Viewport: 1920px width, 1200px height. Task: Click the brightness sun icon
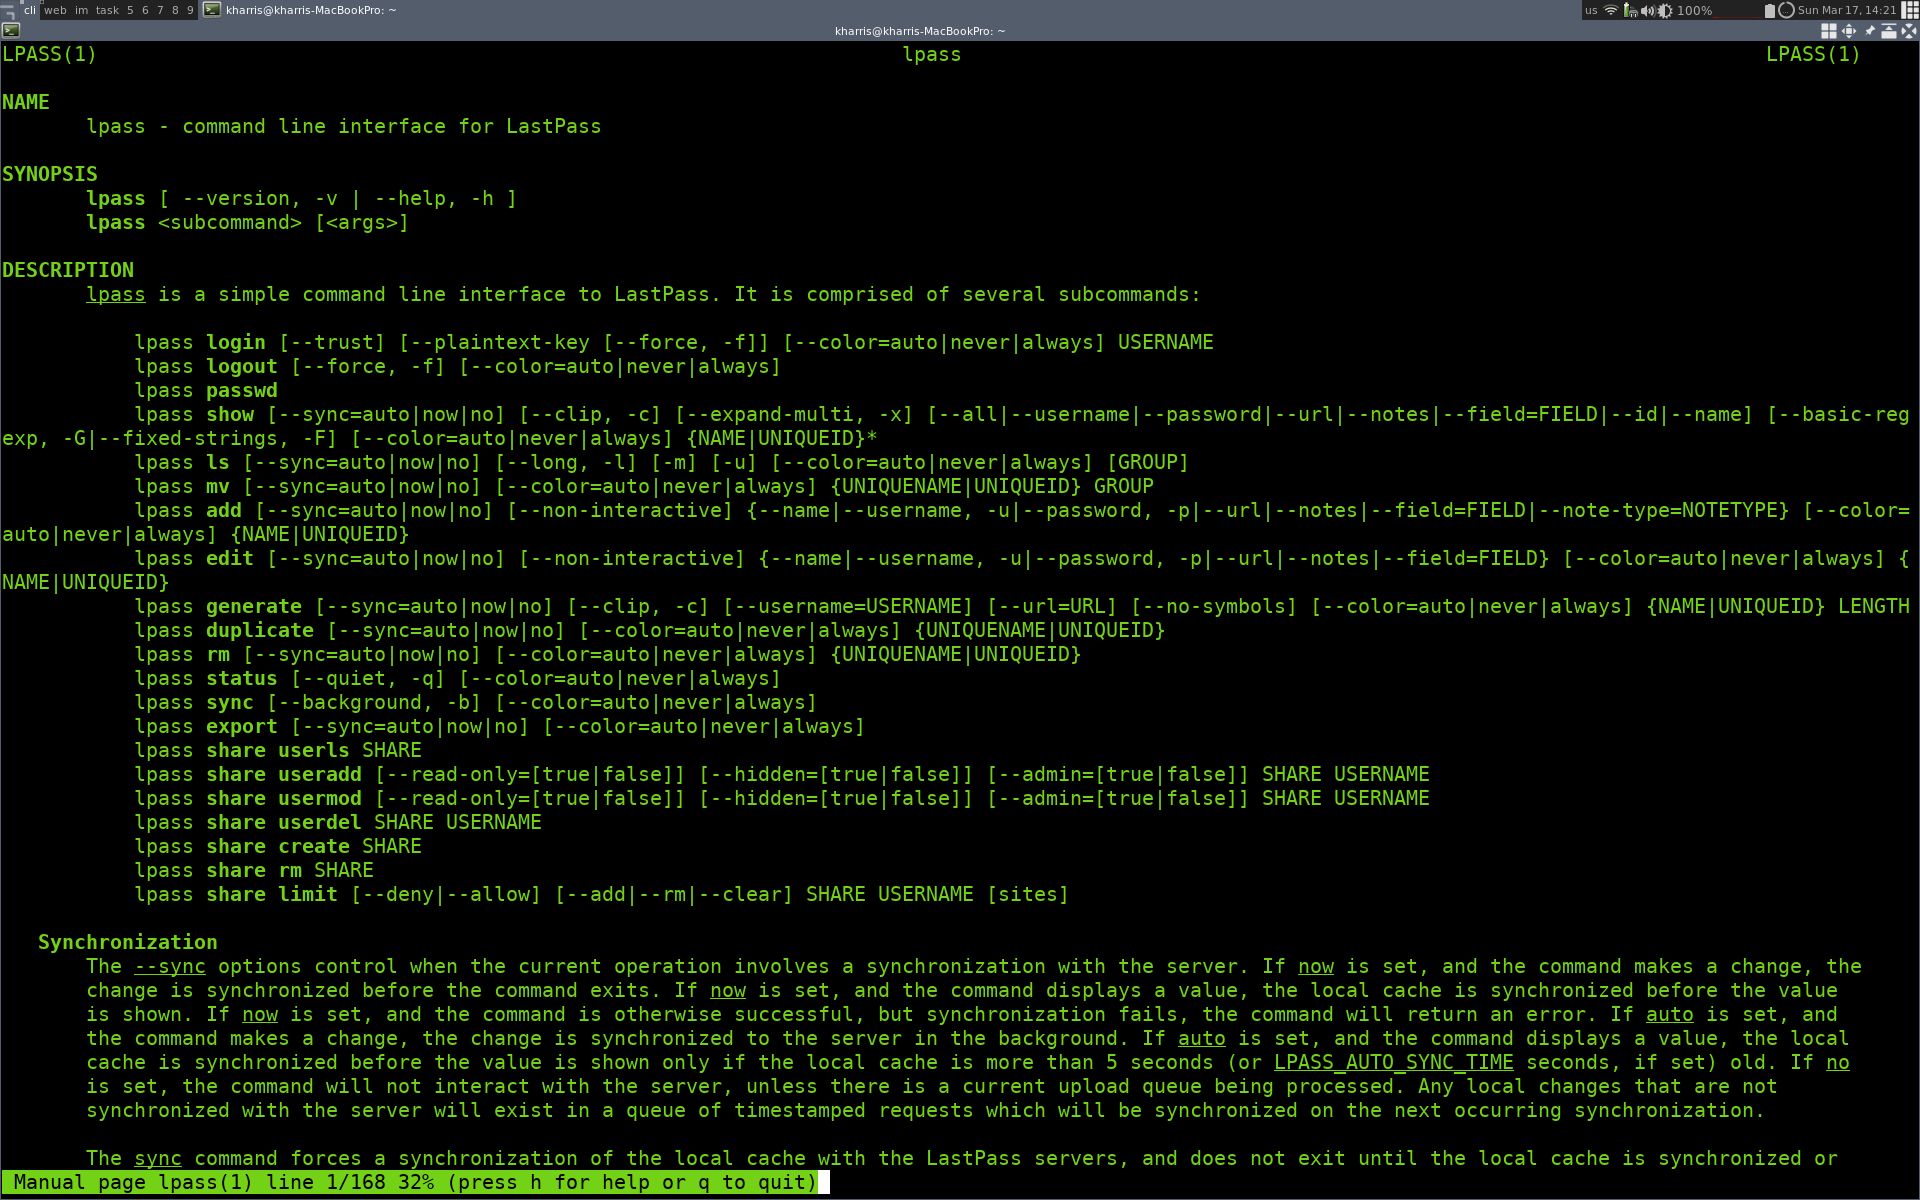[1665, 10]
